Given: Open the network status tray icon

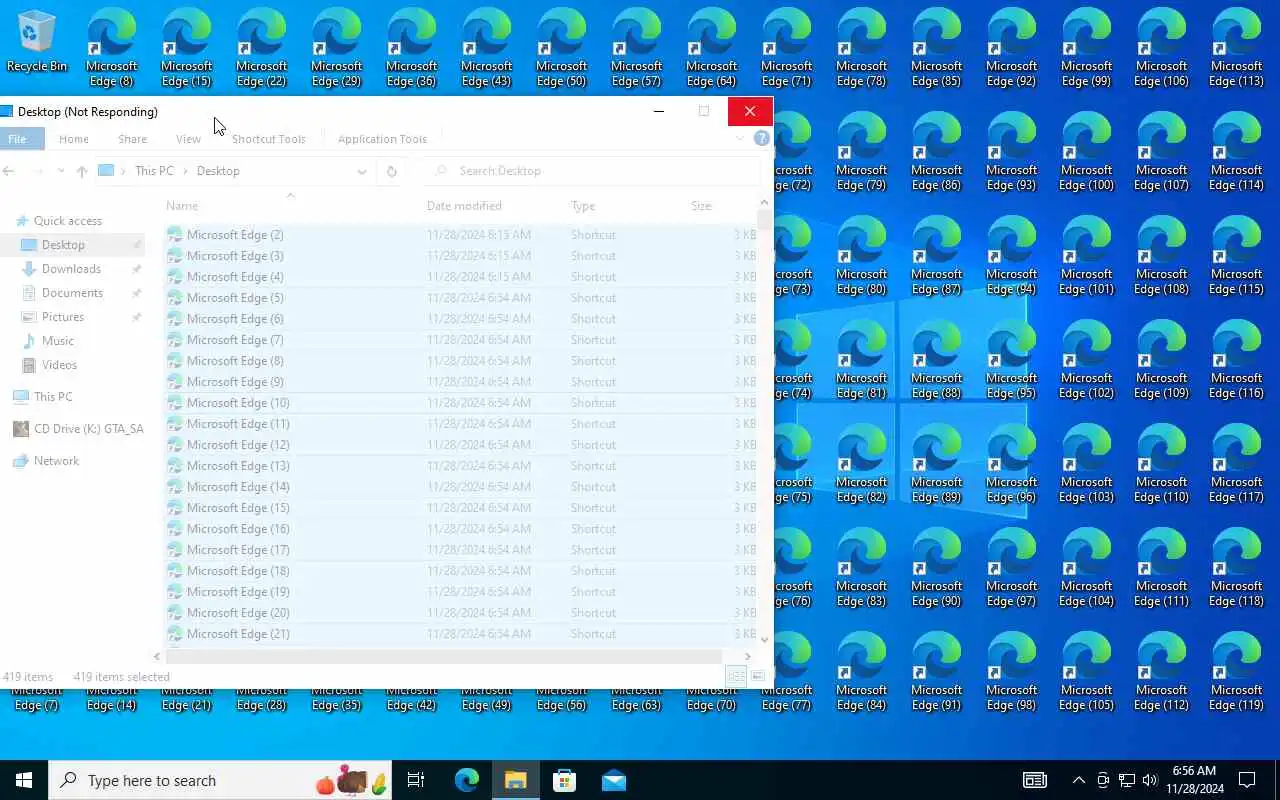Looking at the screenshot, I should [x=1127, y=780].
